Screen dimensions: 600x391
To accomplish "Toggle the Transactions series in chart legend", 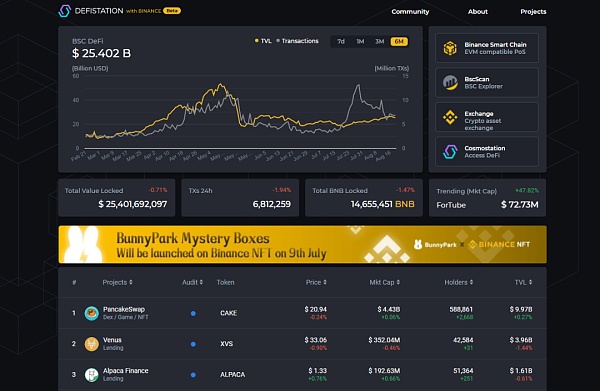I will click(x=297, y=41).
